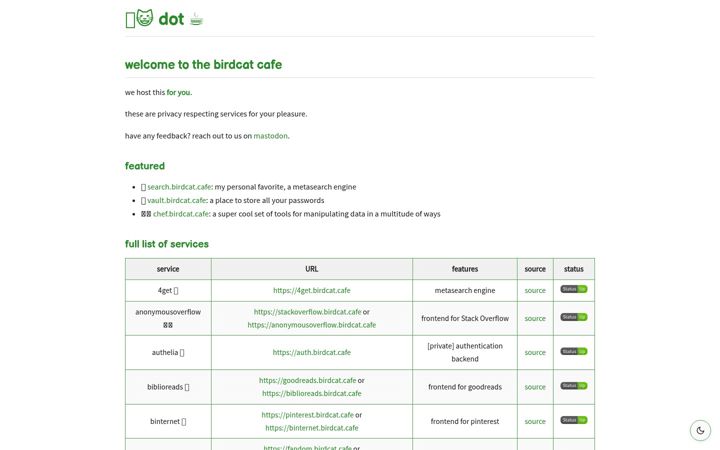This screenshot has width=720, height=450.
Task: Click 'welcome to the birdcat cafe' heading
Action: 203,64
